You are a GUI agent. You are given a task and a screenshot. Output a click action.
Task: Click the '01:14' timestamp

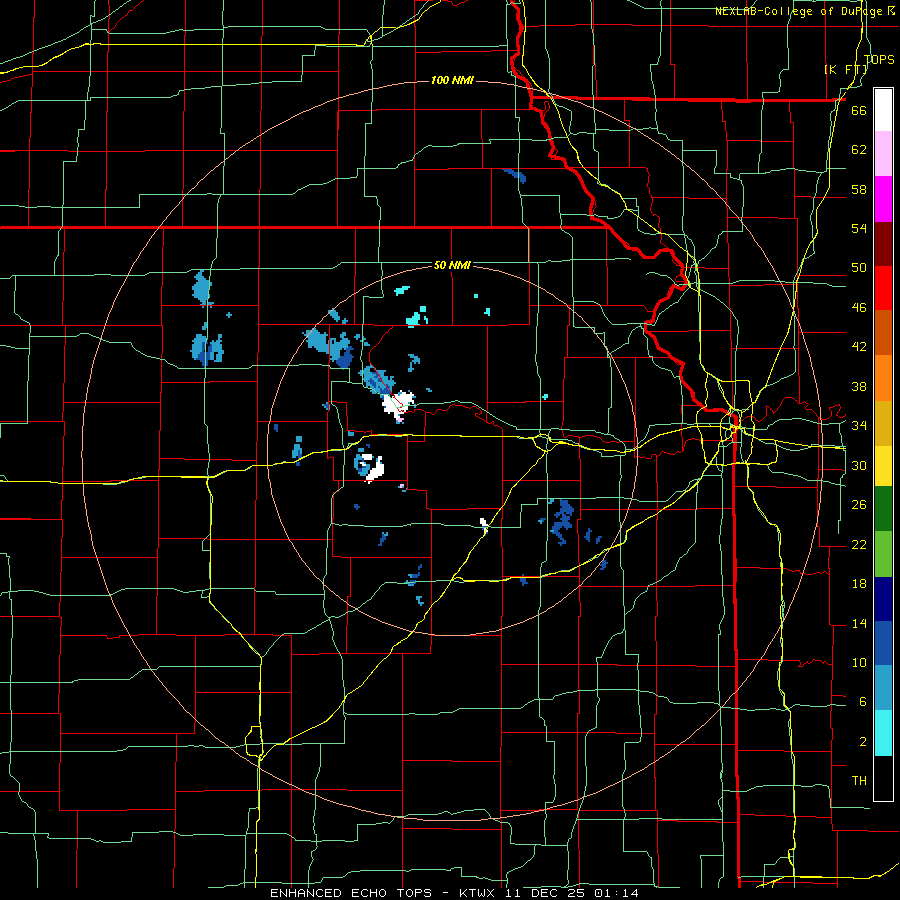[616, 893]
